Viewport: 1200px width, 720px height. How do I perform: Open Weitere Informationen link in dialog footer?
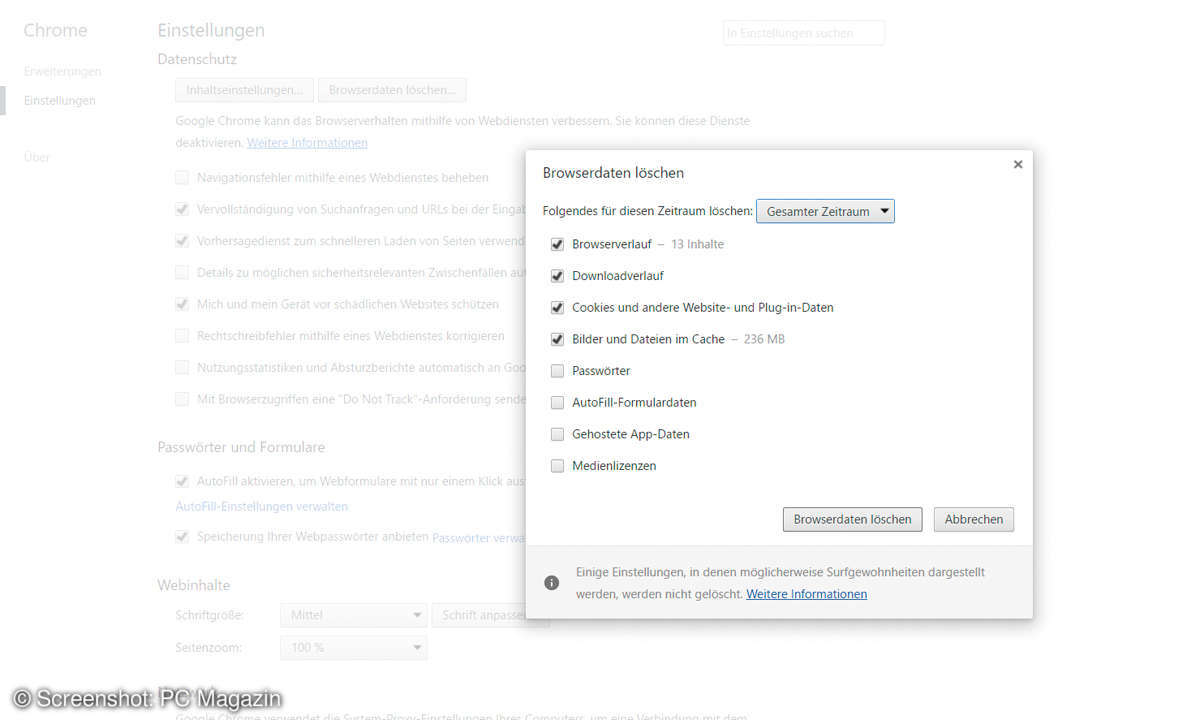[x=807, y=594]
